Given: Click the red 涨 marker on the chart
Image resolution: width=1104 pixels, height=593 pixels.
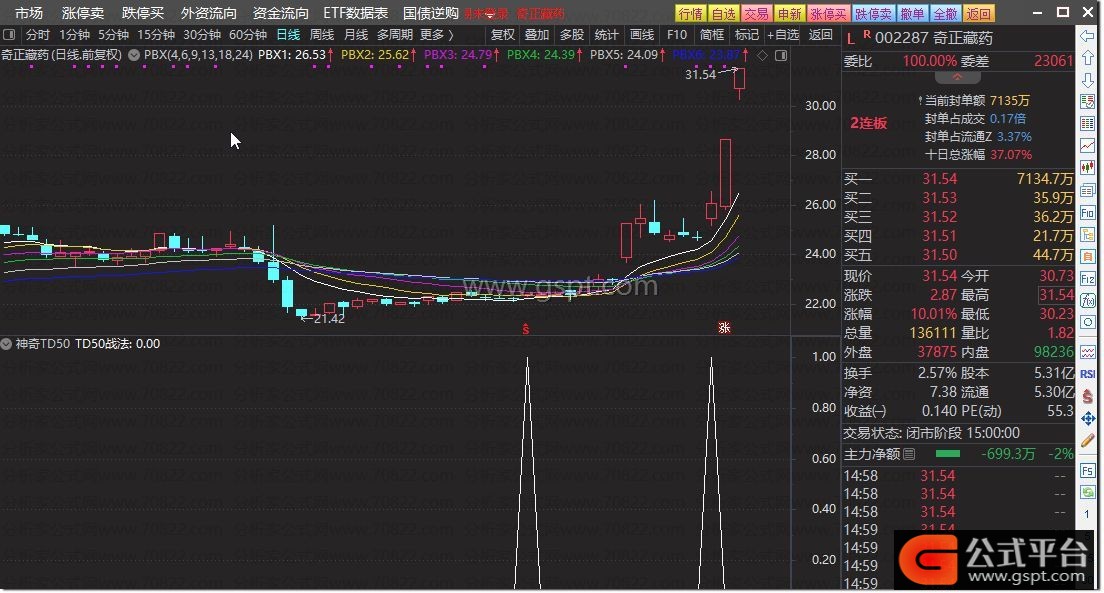Looking at the screenshot, I should (724, 327).
